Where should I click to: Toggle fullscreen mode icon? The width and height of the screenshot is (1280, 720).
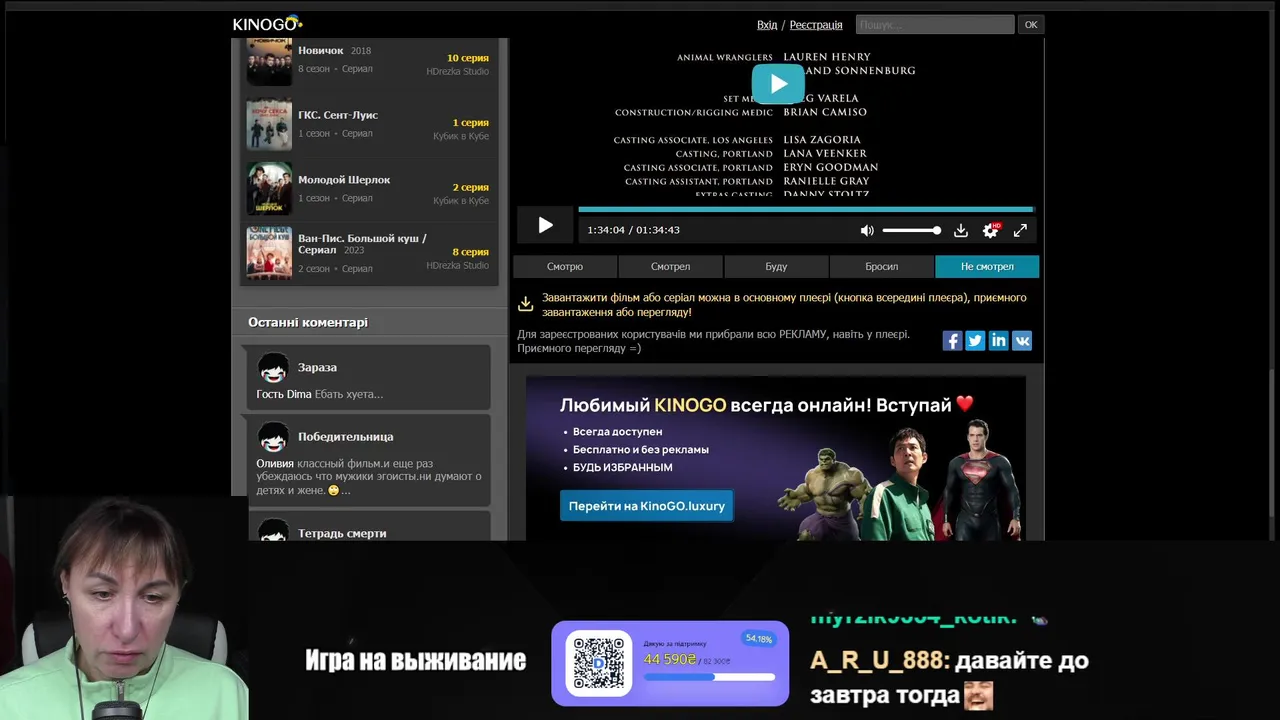click(x=1020, y=230)
